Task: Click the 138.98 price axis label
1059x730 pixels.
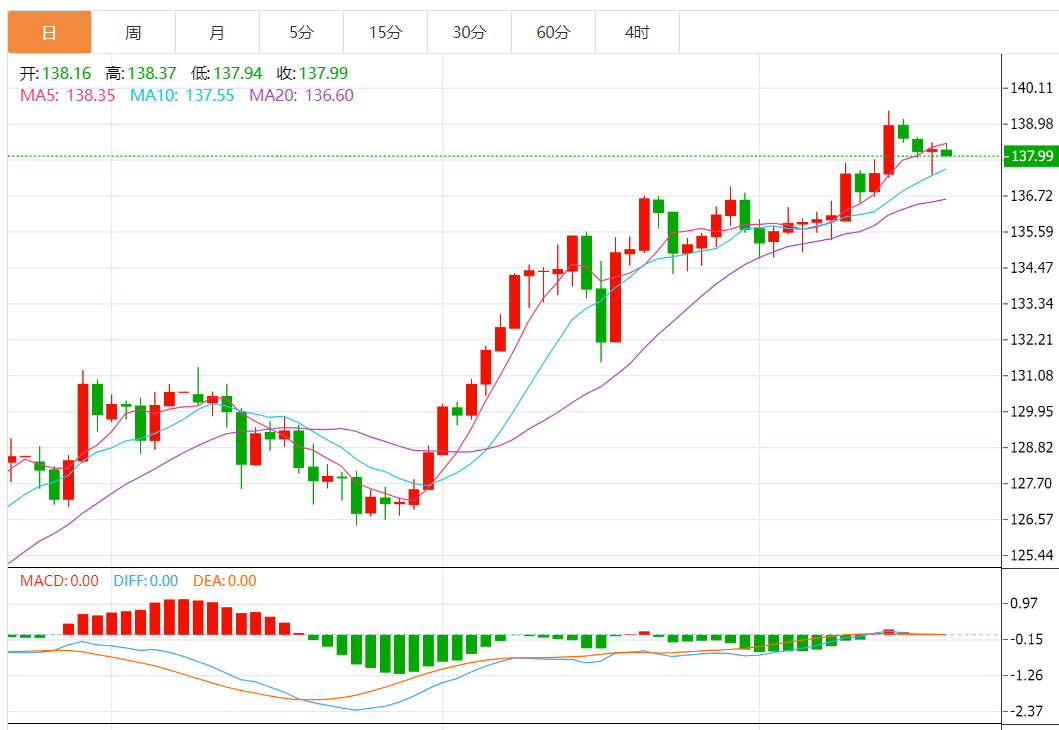Action: [x=1031, y=124]
